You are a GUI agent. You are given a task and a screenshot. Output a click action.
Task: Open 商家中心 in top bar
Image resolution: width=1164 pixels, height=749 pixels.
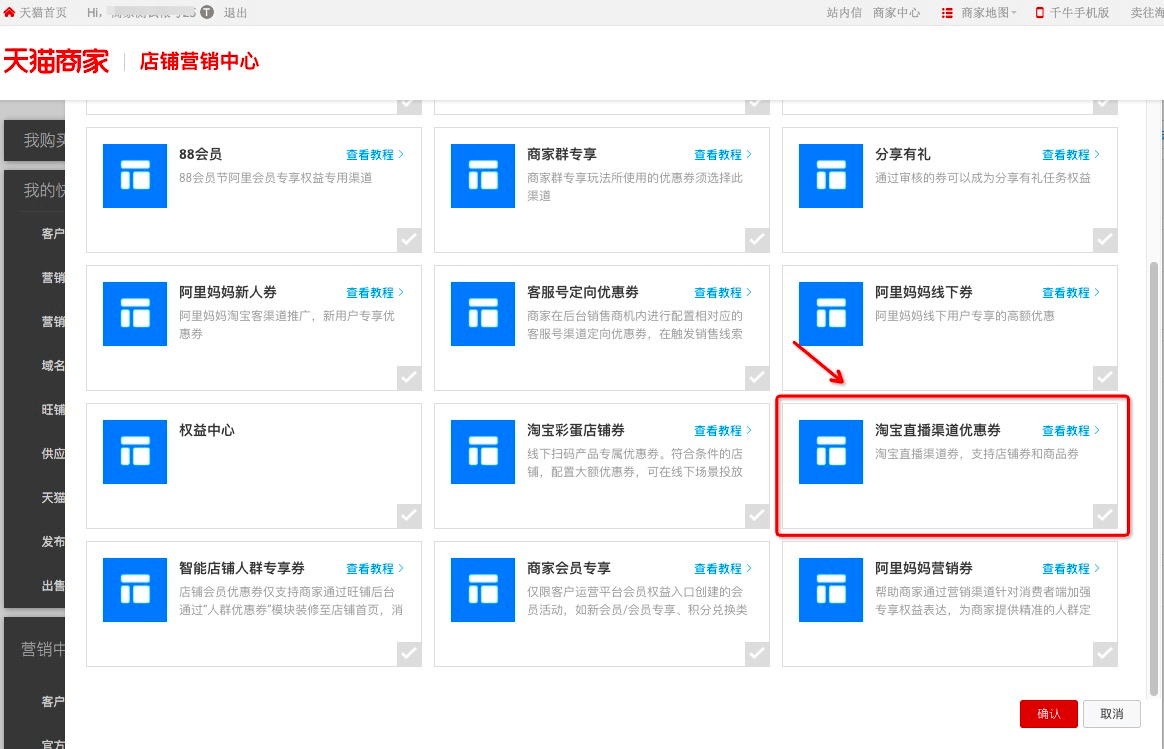[897, 13]
